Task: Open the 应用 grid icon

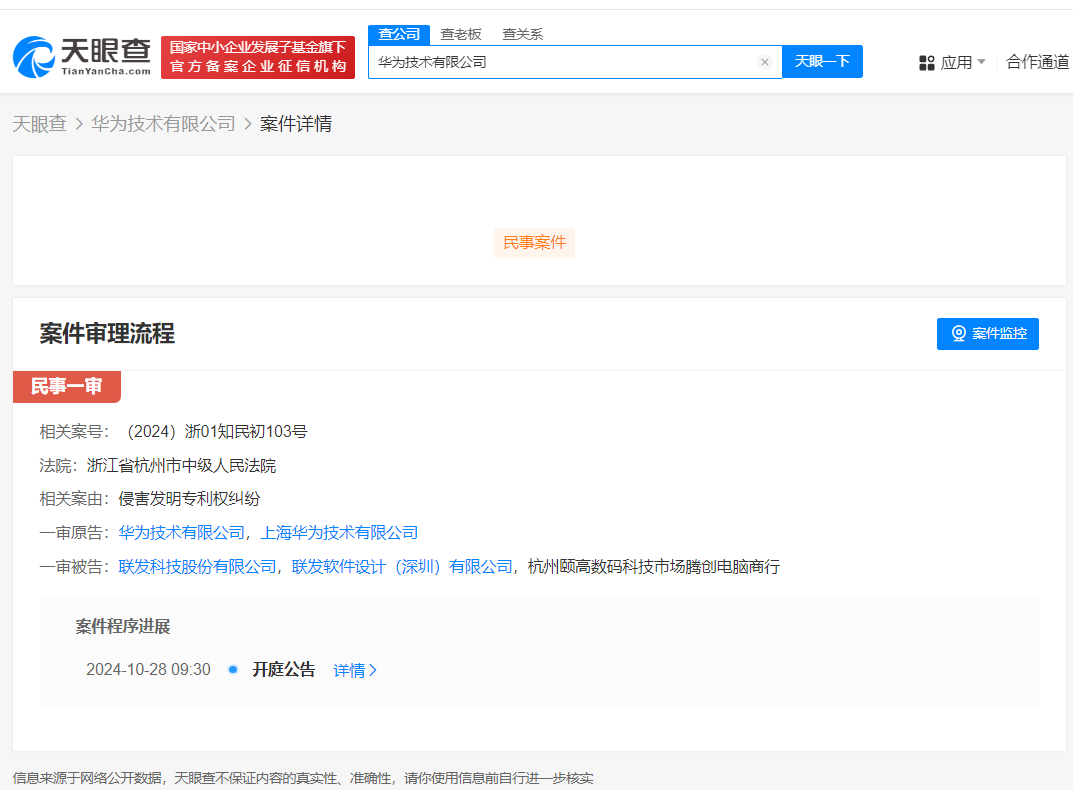Action: [927, 63]
